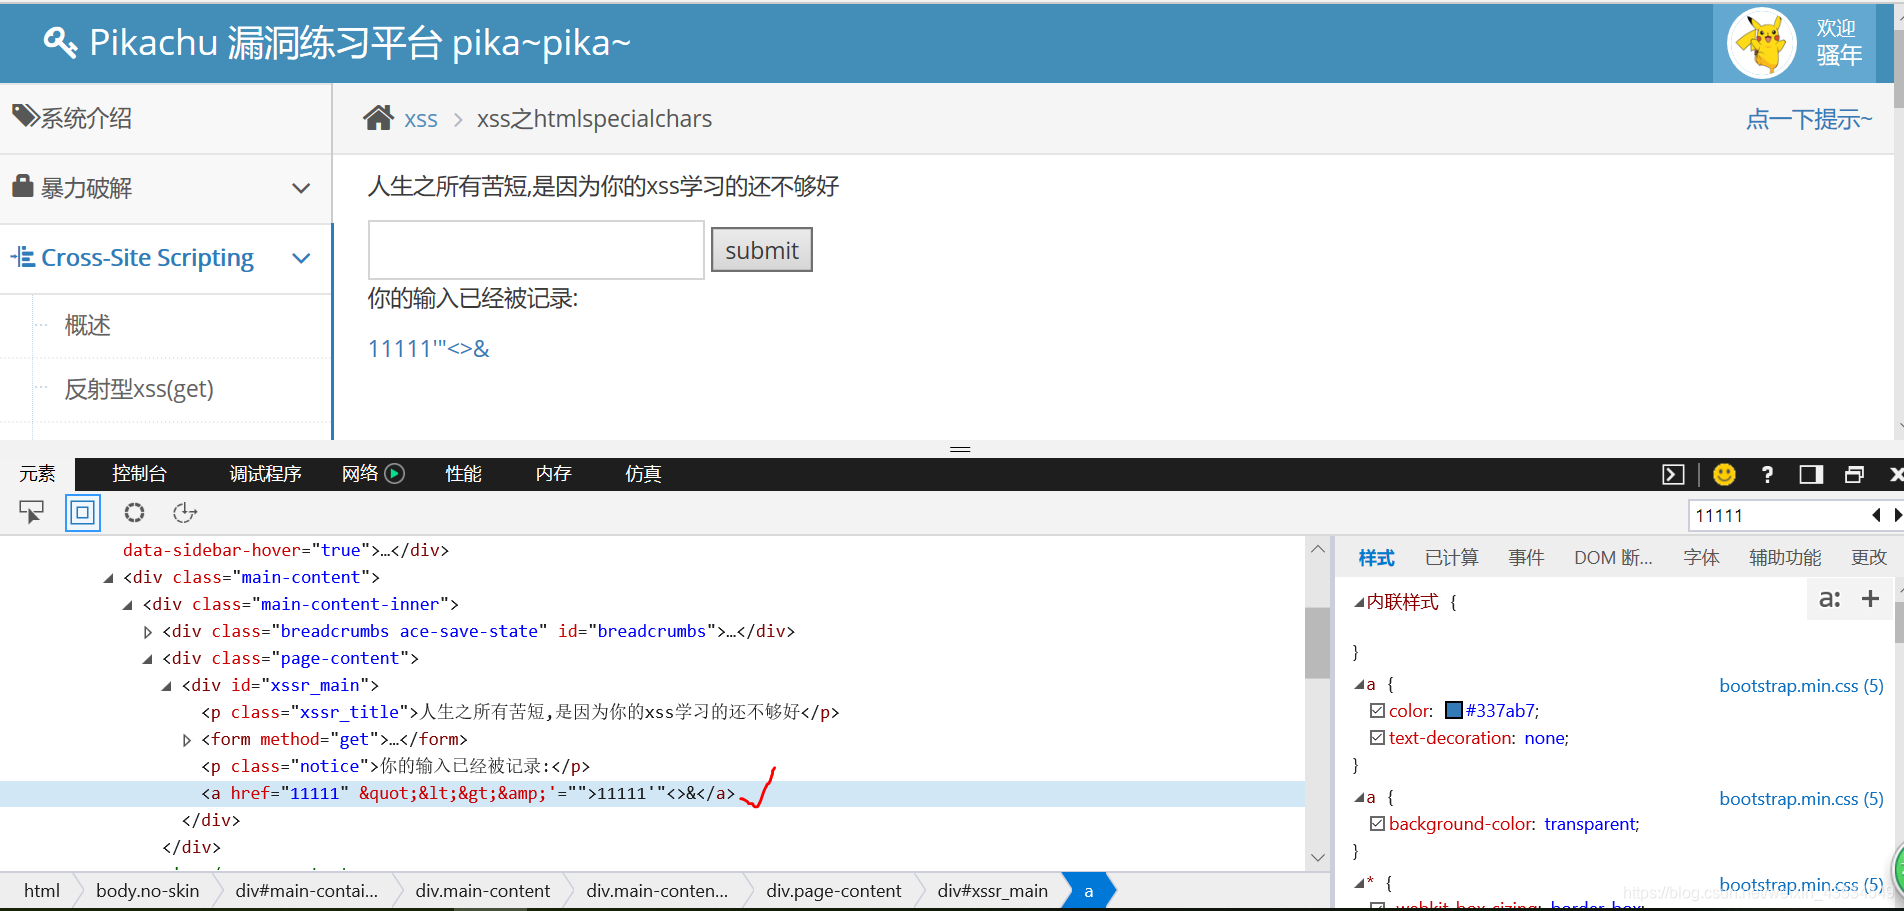Expand the form method=get node
Viewport: 1904px width, 911px height.
coord(186,740)
